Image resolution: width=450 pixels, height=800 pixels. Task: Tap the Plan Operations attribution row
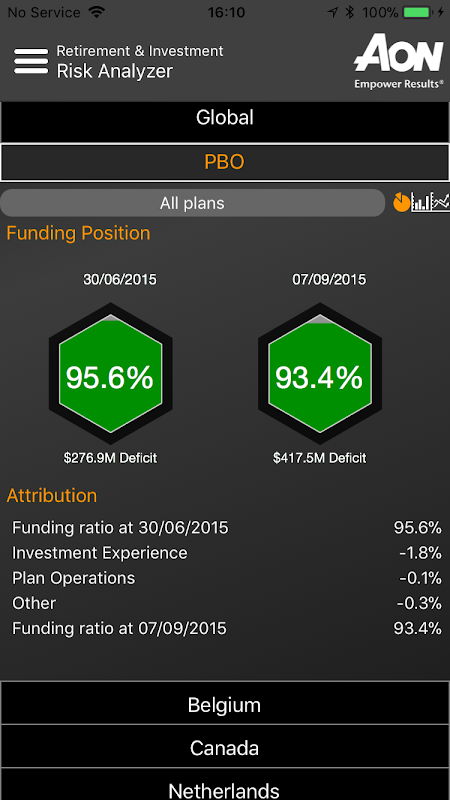(x=227, y=578)
